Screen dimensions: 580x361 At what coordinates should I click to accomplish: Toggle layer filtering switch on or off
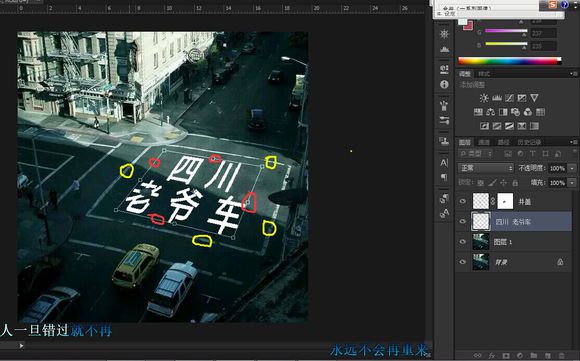point(574,152)
